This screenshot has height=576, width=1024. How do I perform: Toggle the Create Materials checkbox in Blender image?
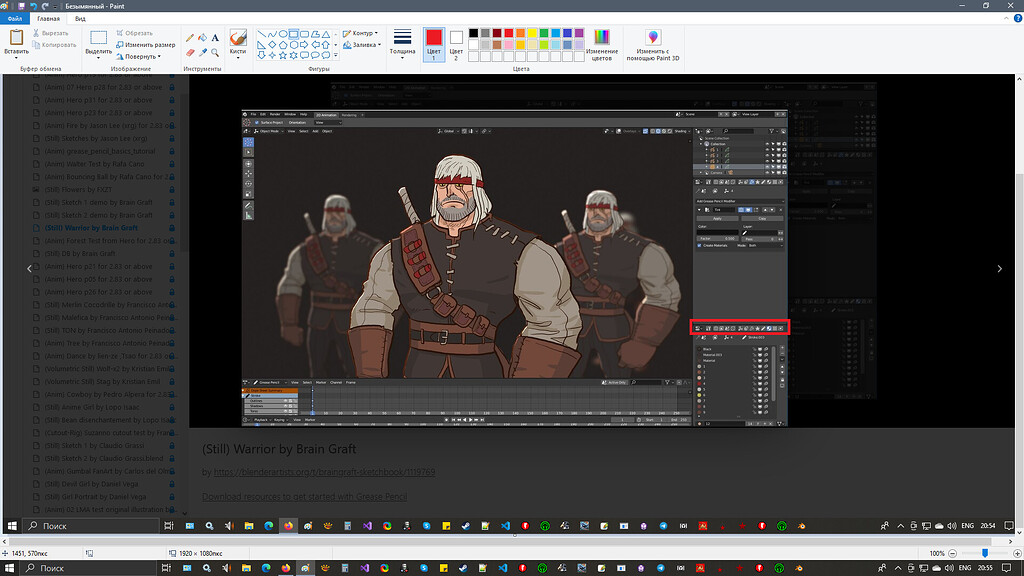[699, 246]
